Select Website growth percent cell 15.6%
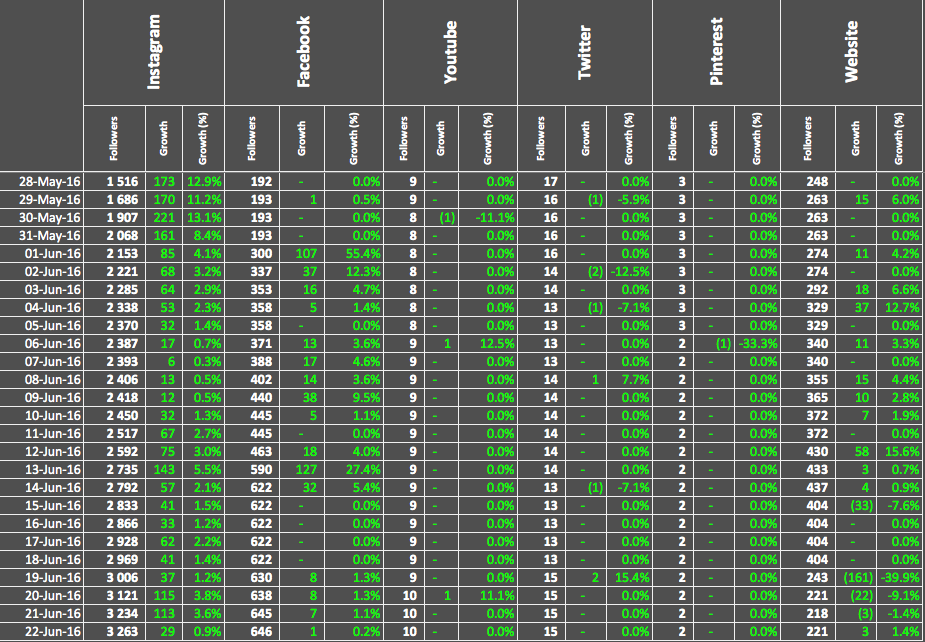The width and height of the screenshot is (925, 642). click(x=900, y=451)
